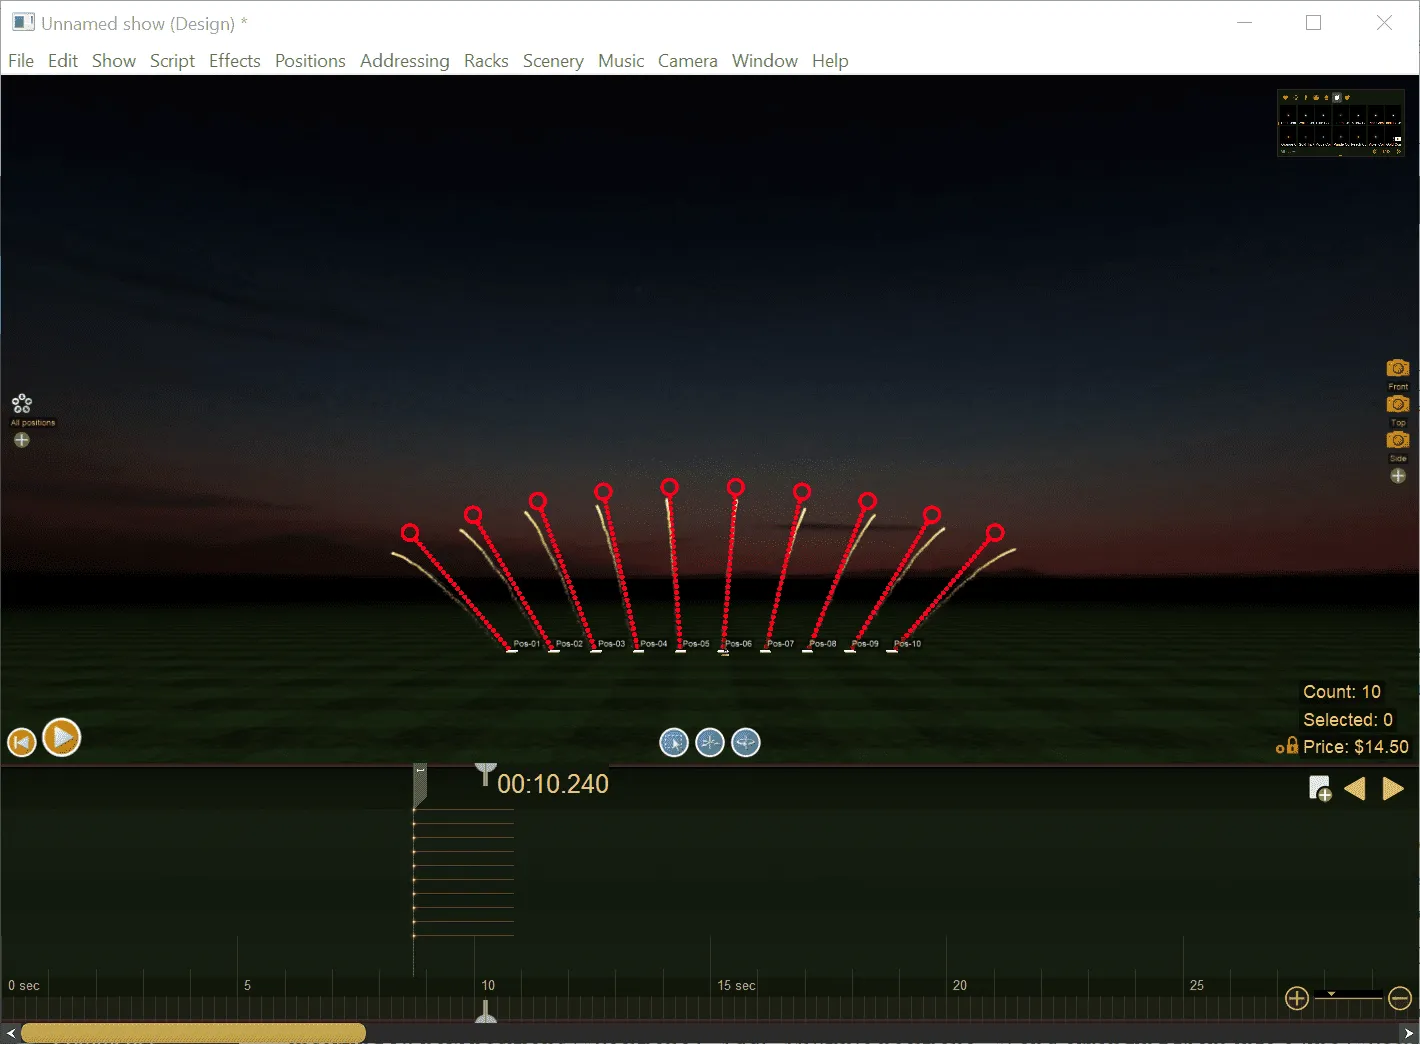
Task: Click the effect window thumbnail in corner
Action: coord(1340,123)
